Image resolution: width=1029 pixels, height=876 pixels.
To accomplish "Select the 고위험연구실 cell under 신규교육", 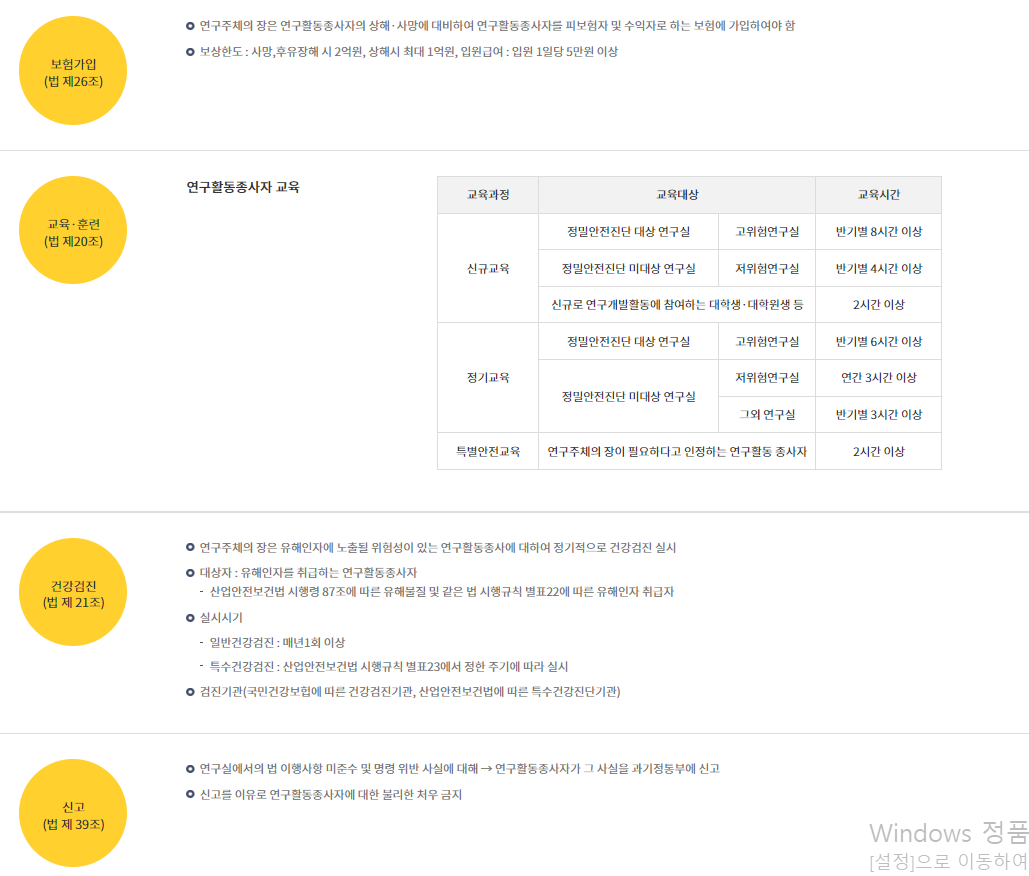I will coord(767,231).
